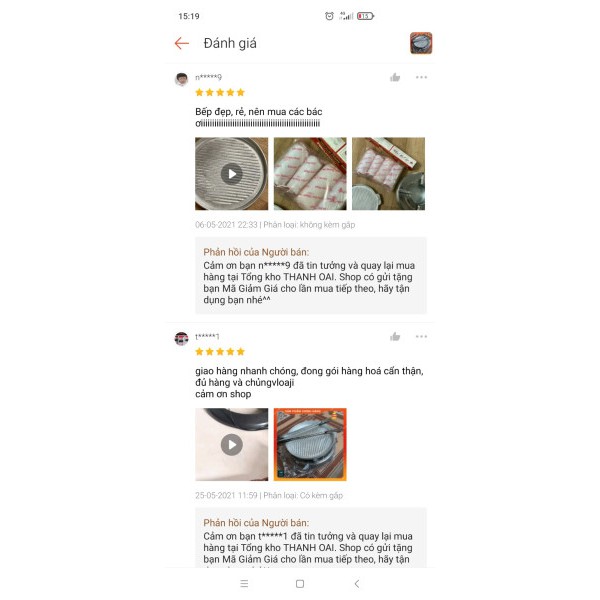This screenshot has width=600, height=600.
Task: Tap the battery indicator in status bar
Action: tap(365, 16)
